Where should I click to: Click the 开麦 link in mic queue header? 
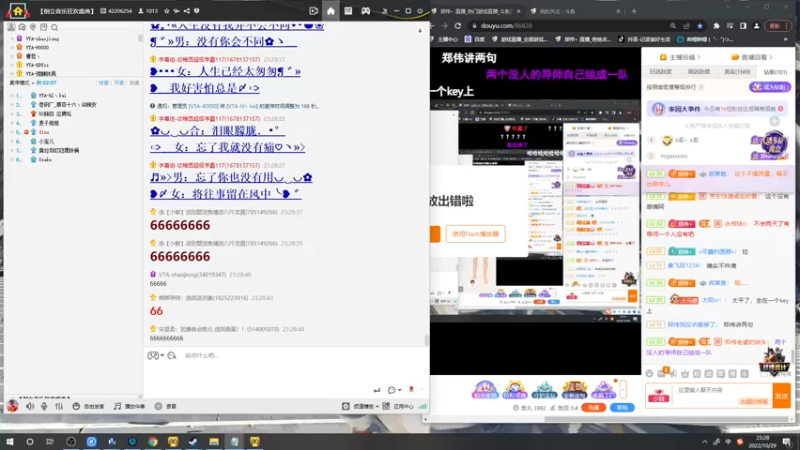(x=119, y=83)
